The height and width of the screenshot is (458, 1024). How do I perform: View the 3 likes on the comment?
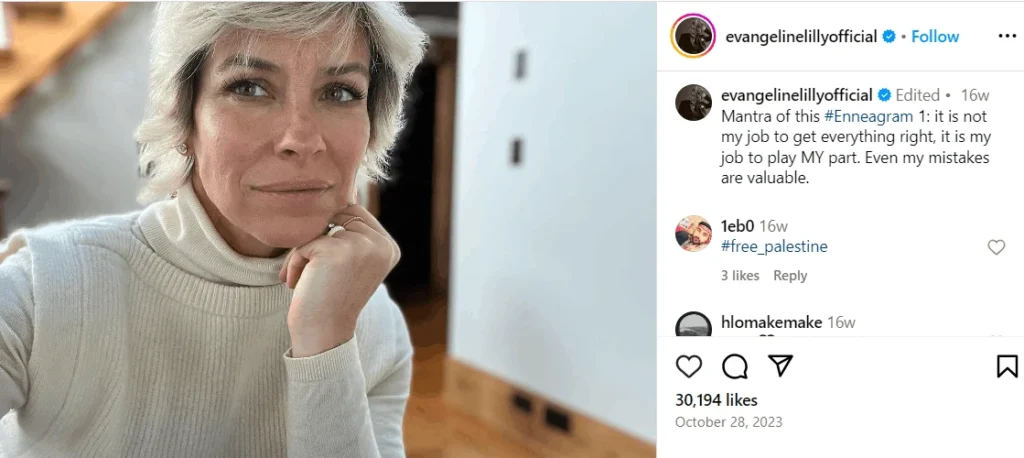(x=740, y=276)
